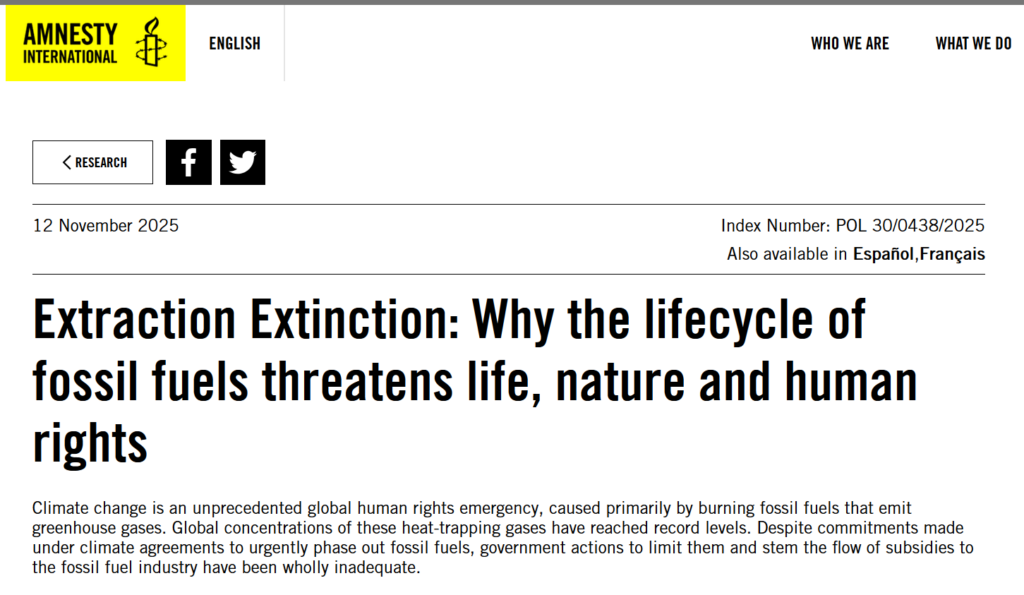
Task: Click the left chevron in Research button
Action: (67, 163)
